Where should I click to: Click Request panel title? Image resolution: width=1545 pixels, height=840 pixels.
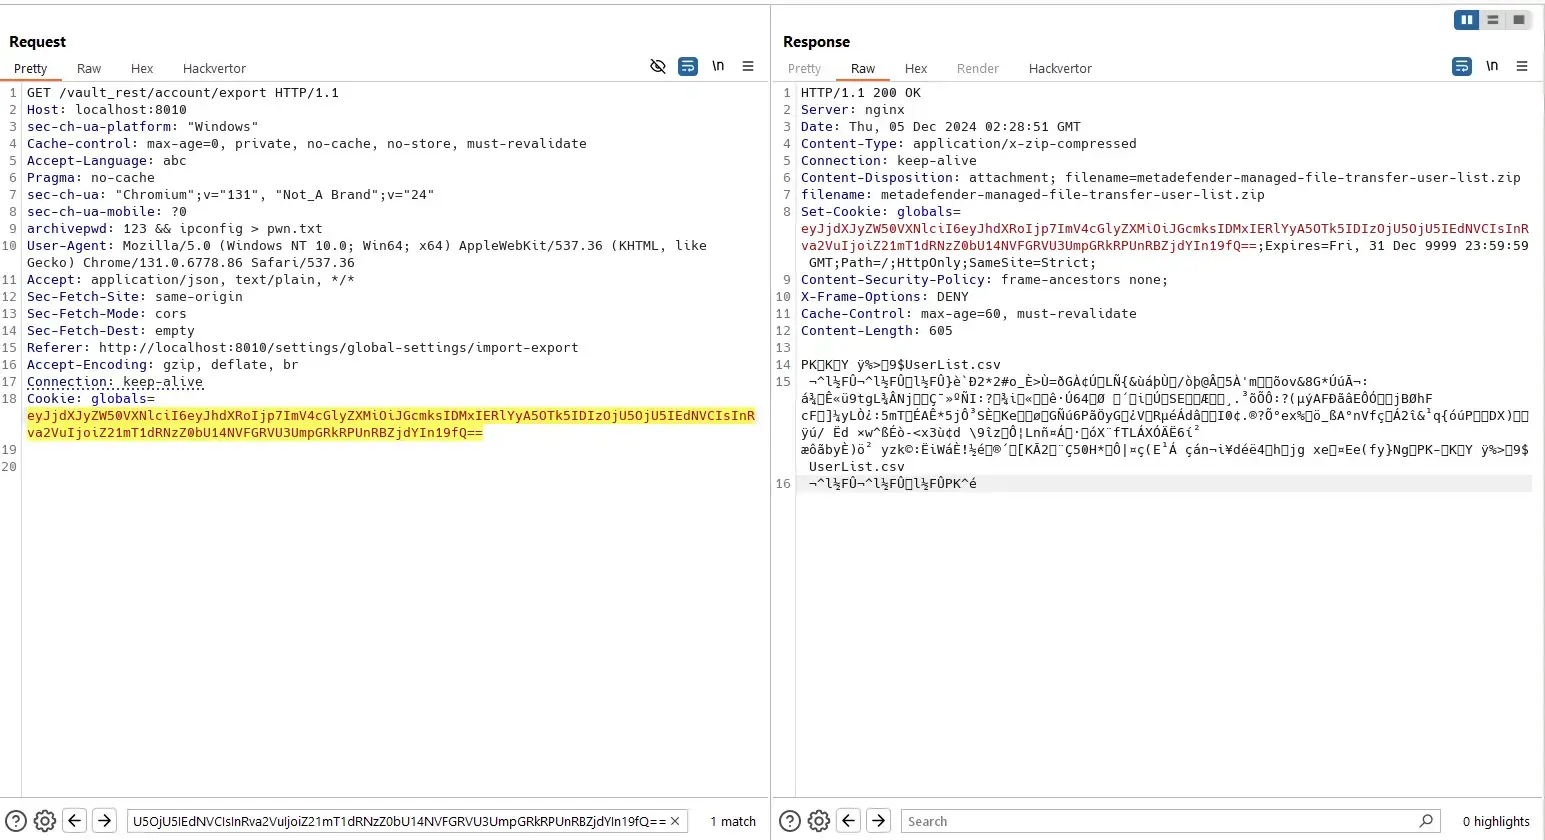38,42
